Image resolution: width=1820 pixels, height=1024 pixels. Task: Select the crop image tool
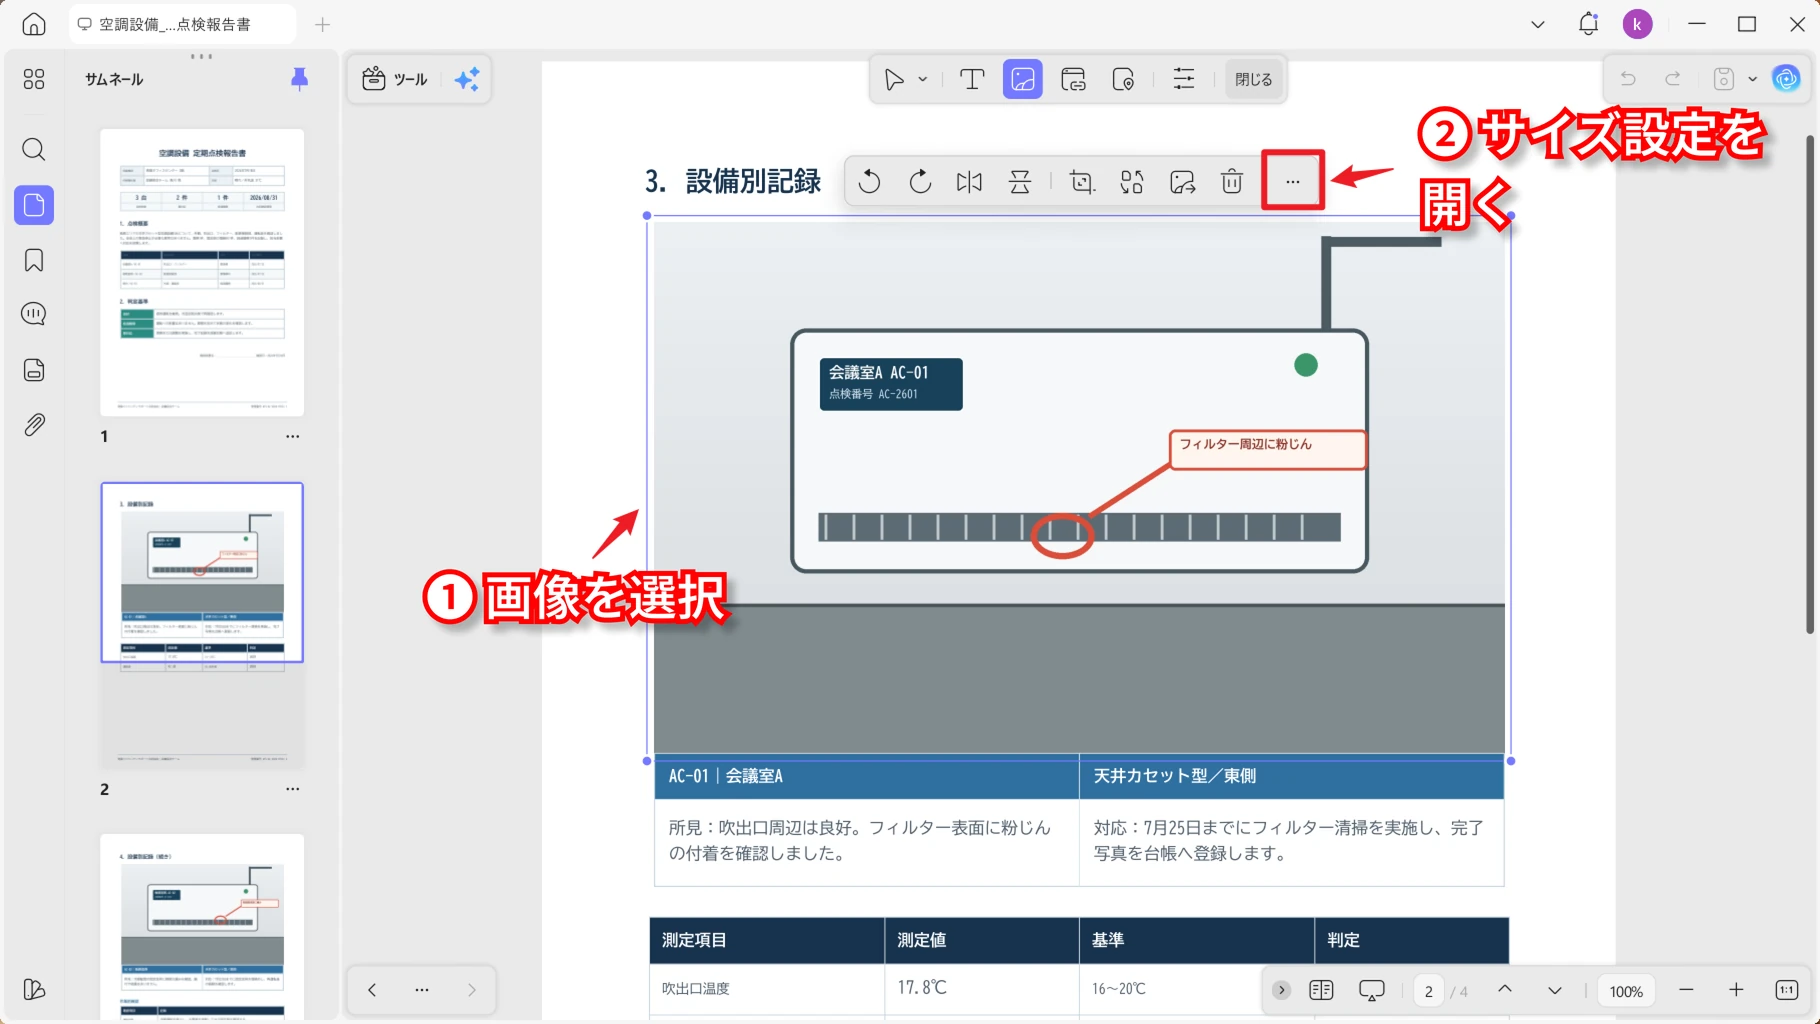(1082, 182)
